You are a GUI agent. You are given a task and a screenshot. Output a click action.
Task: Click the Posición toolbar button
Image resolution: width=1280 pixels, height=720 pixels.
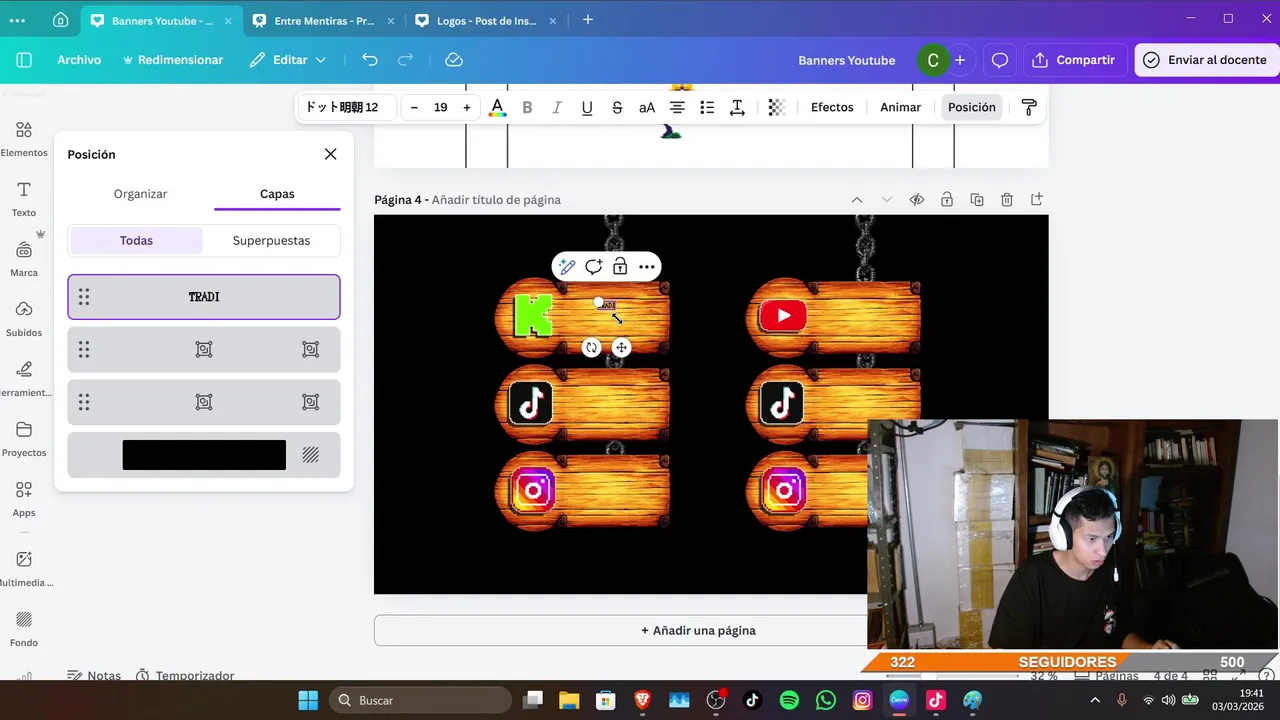click(x=972, y=107)
